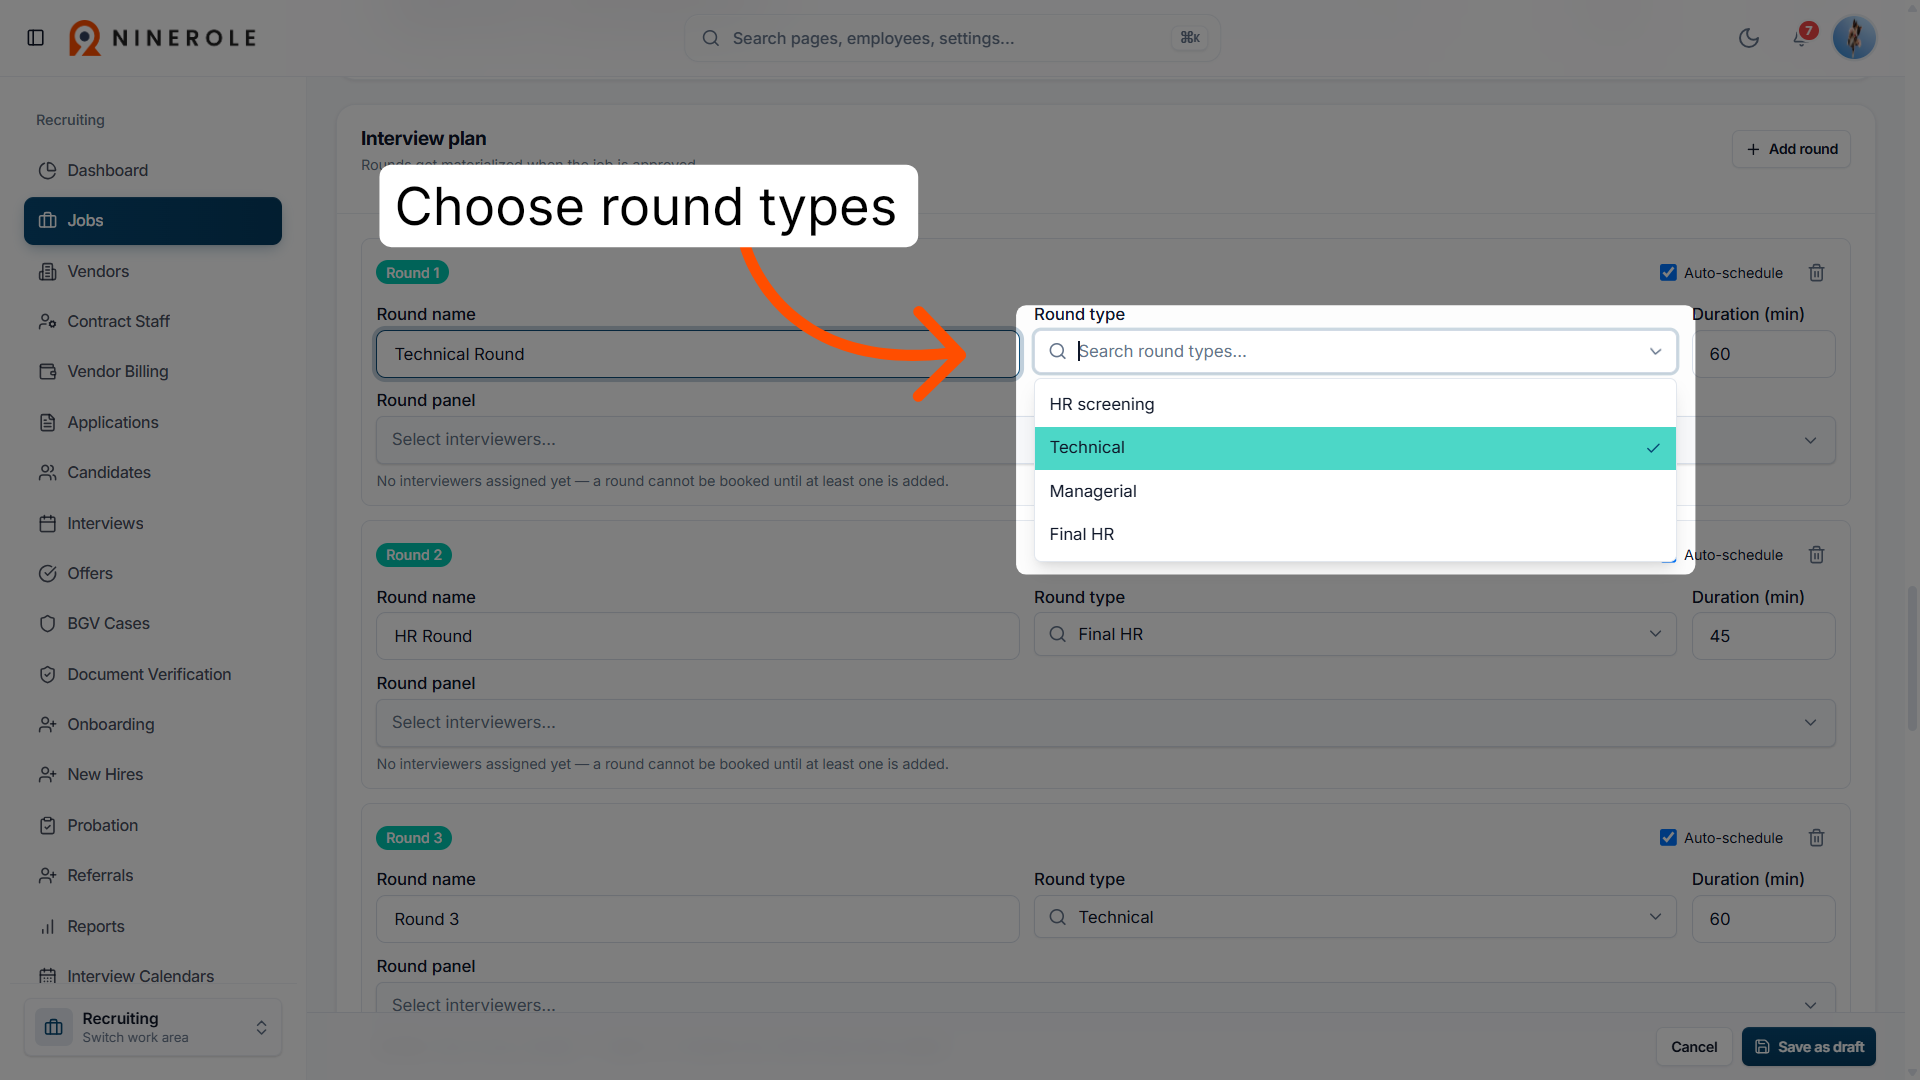
Task: Open the user avatar menu
Action: [x=1854, y=38]
